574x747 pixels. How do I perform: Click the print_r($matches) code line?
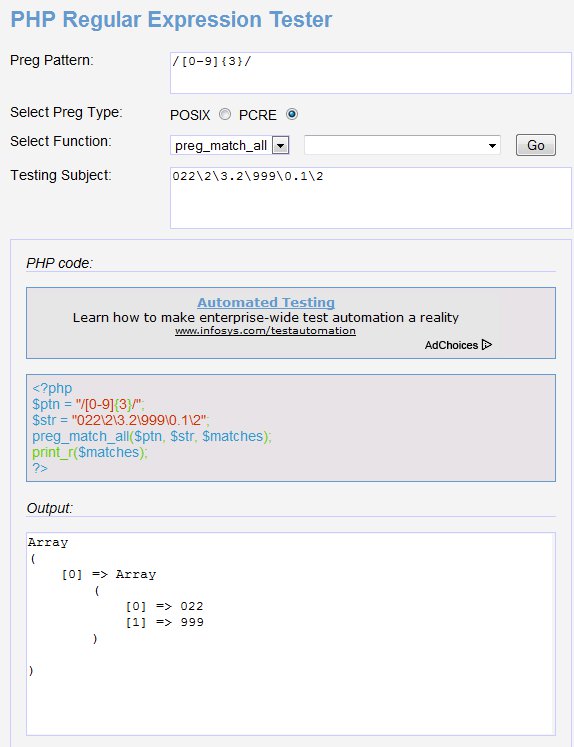[90, 452]
